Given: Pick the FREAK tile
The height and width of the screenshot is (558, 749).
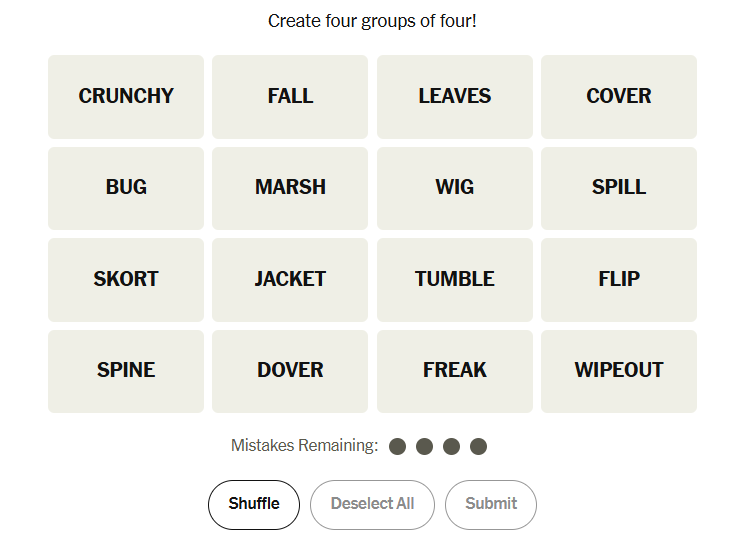Looking at the screenshot, I should (x=455, y=371).
